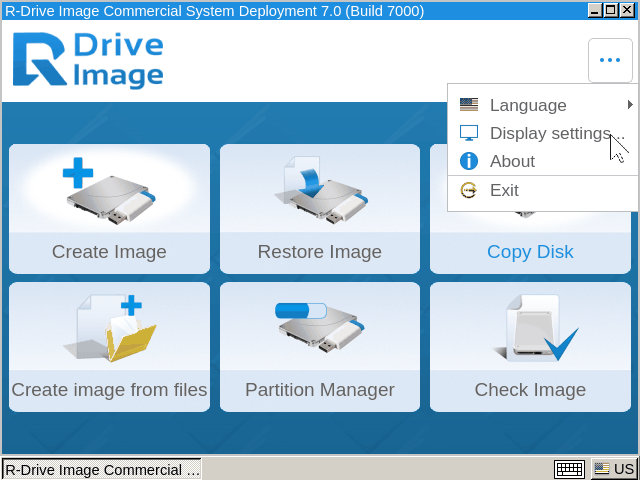Screen dimensions: 640x480
Task: Close the R-Drive Image window
Action: tap(627, 10)
